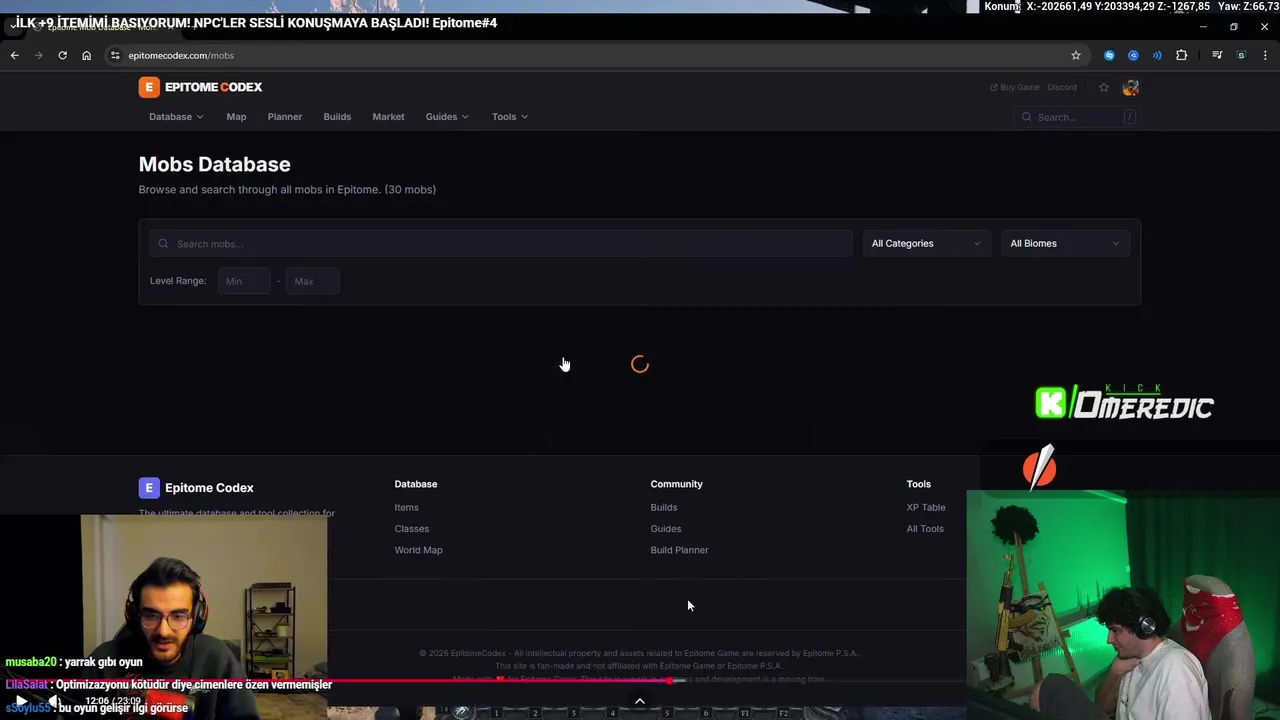1280x720 pixels.
Task: Open the Chrome three-dot menu
Action: pos(1266,55)
